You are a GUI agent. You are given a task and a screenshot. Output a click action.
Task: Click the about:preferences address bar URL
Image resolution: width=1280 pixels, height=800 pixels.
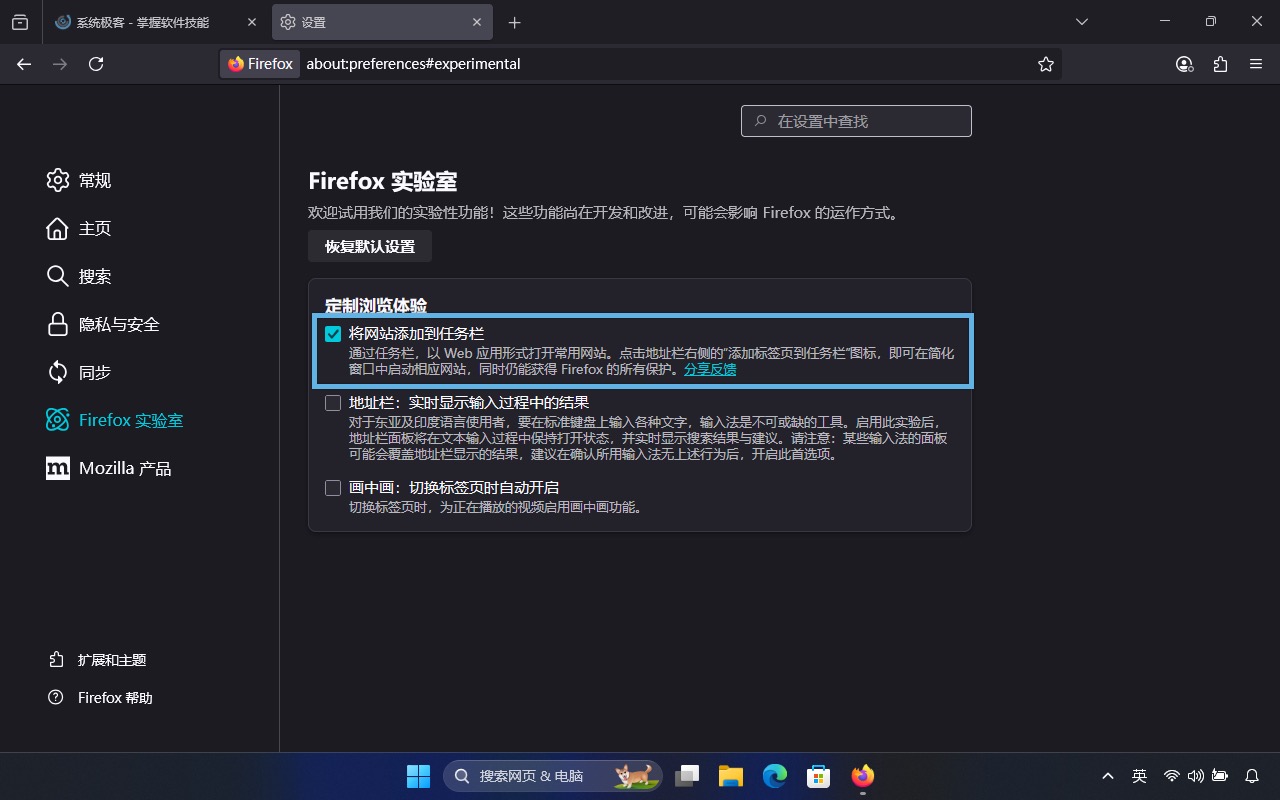click(413, 64)
